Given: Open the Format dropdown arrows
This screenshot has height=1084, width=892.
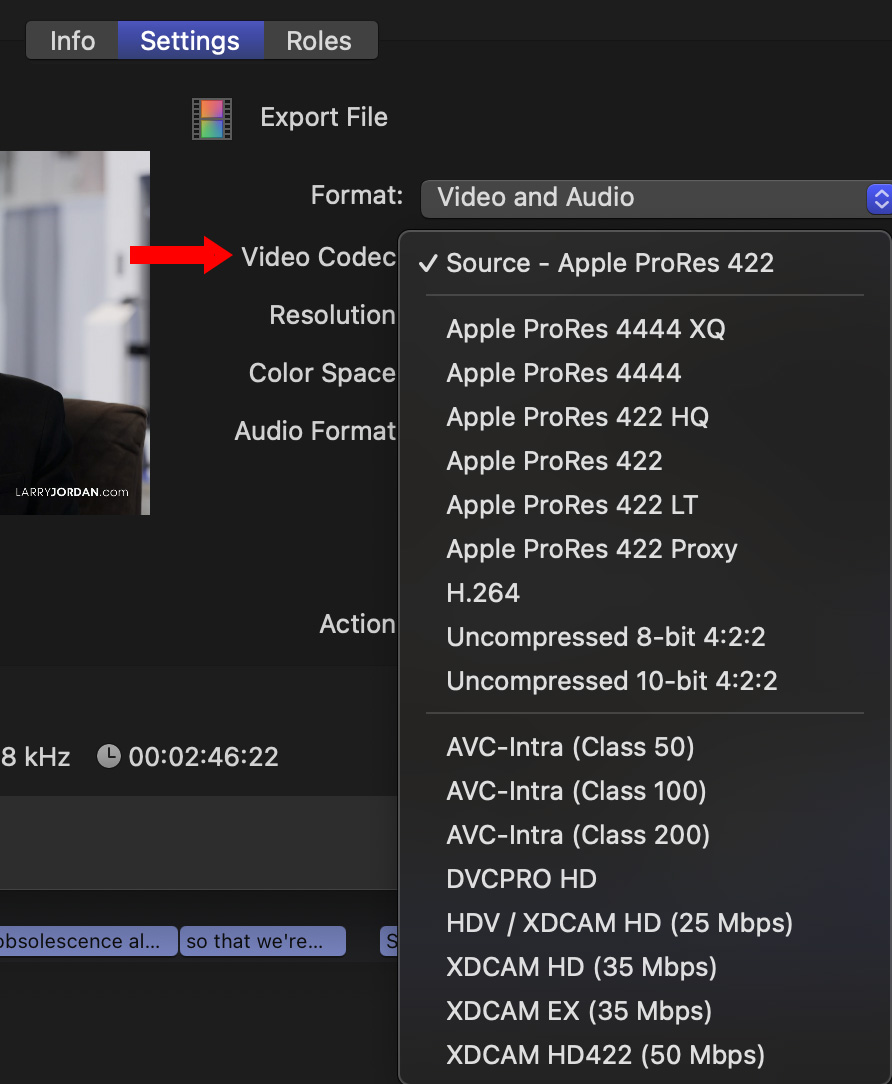Looking at the screenshot, I should point(879,198).
